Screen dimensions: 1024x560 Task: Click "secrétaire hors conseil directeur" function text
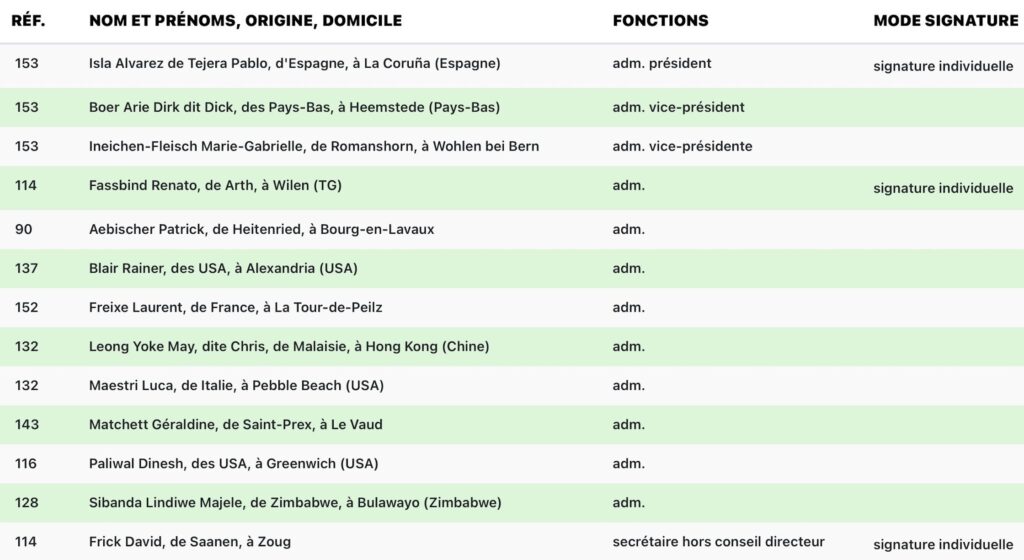[x=718, y=541]
